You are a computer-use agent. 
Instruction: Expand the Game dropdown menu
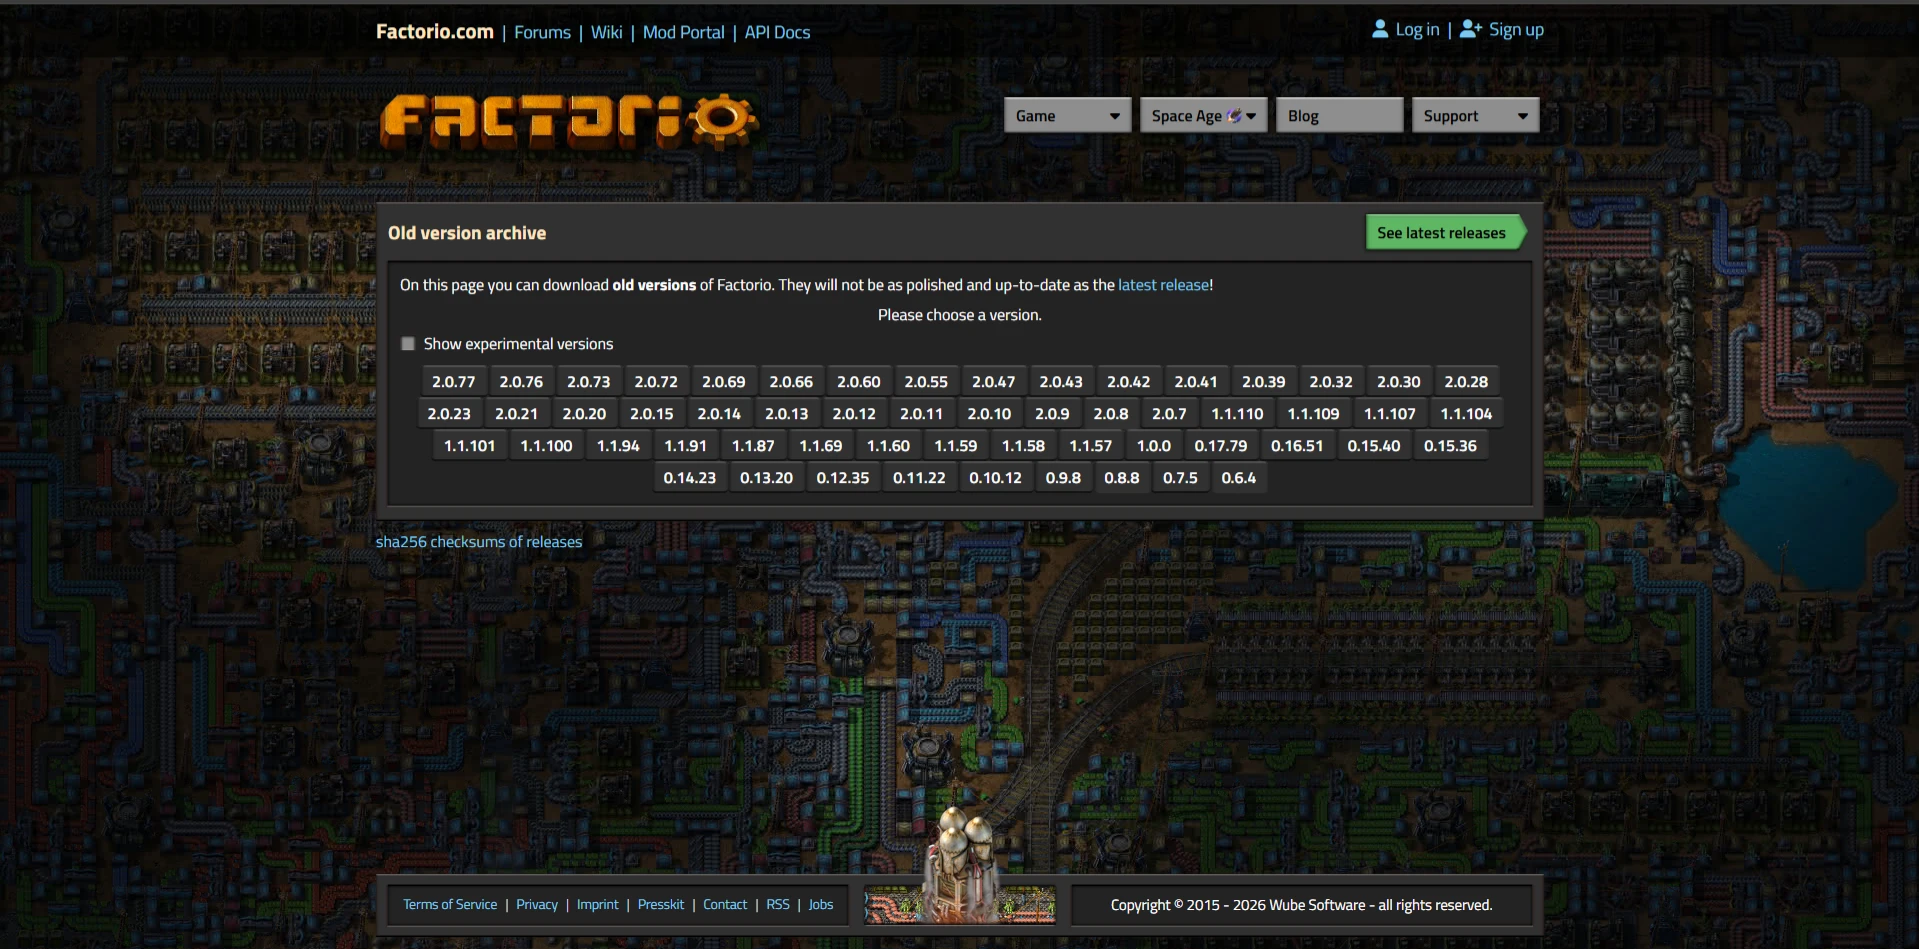(1067, 116)
